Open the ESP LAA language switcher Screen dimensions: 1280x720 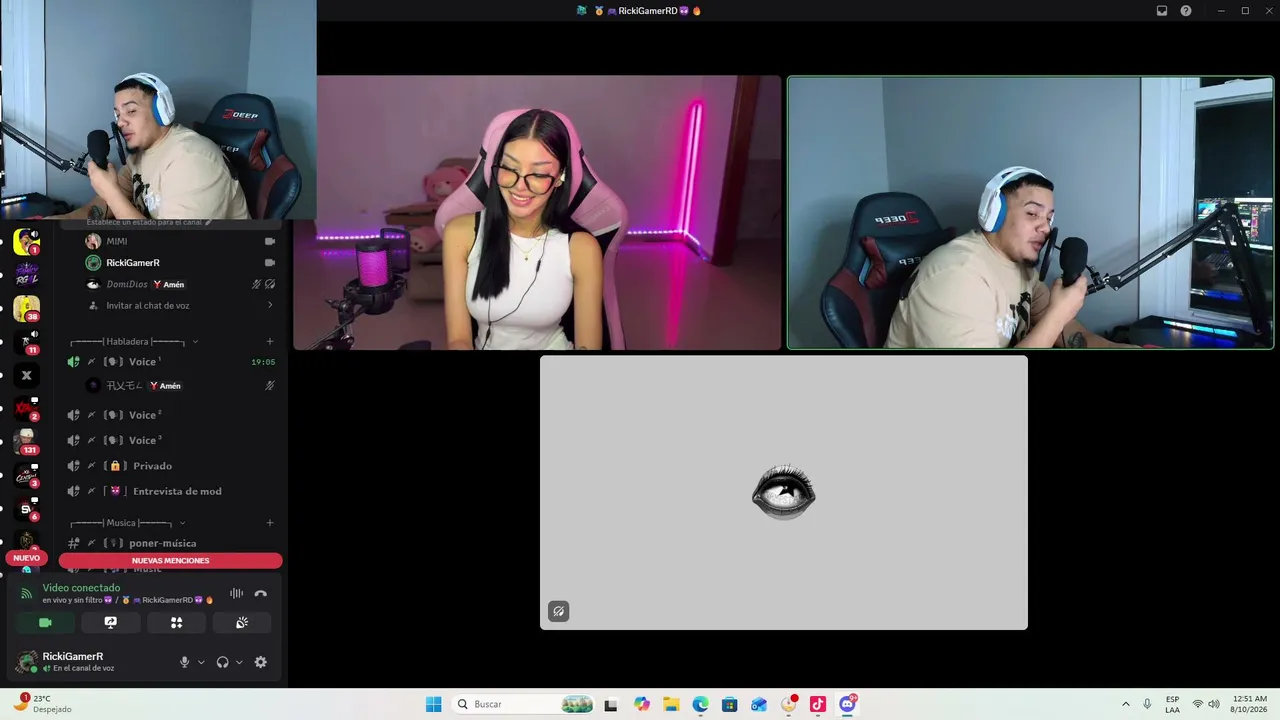tap(1172, 704)
